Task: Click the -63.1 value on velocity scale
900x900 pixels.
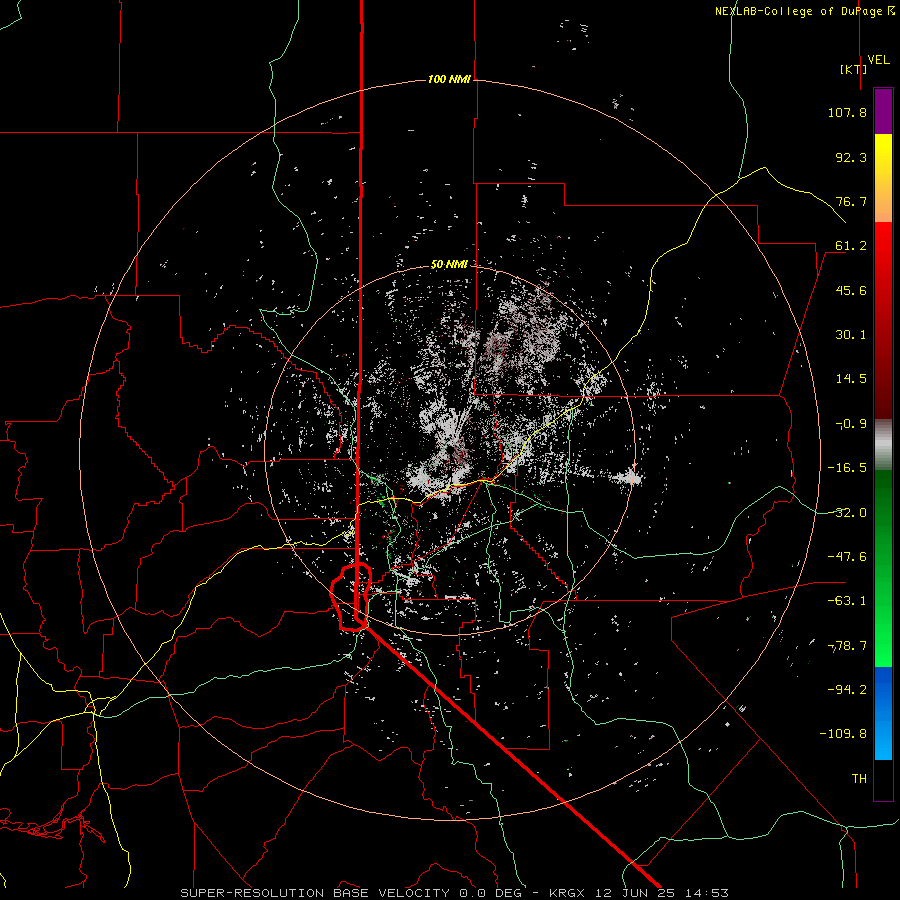Action: click(x=847, y=601)
